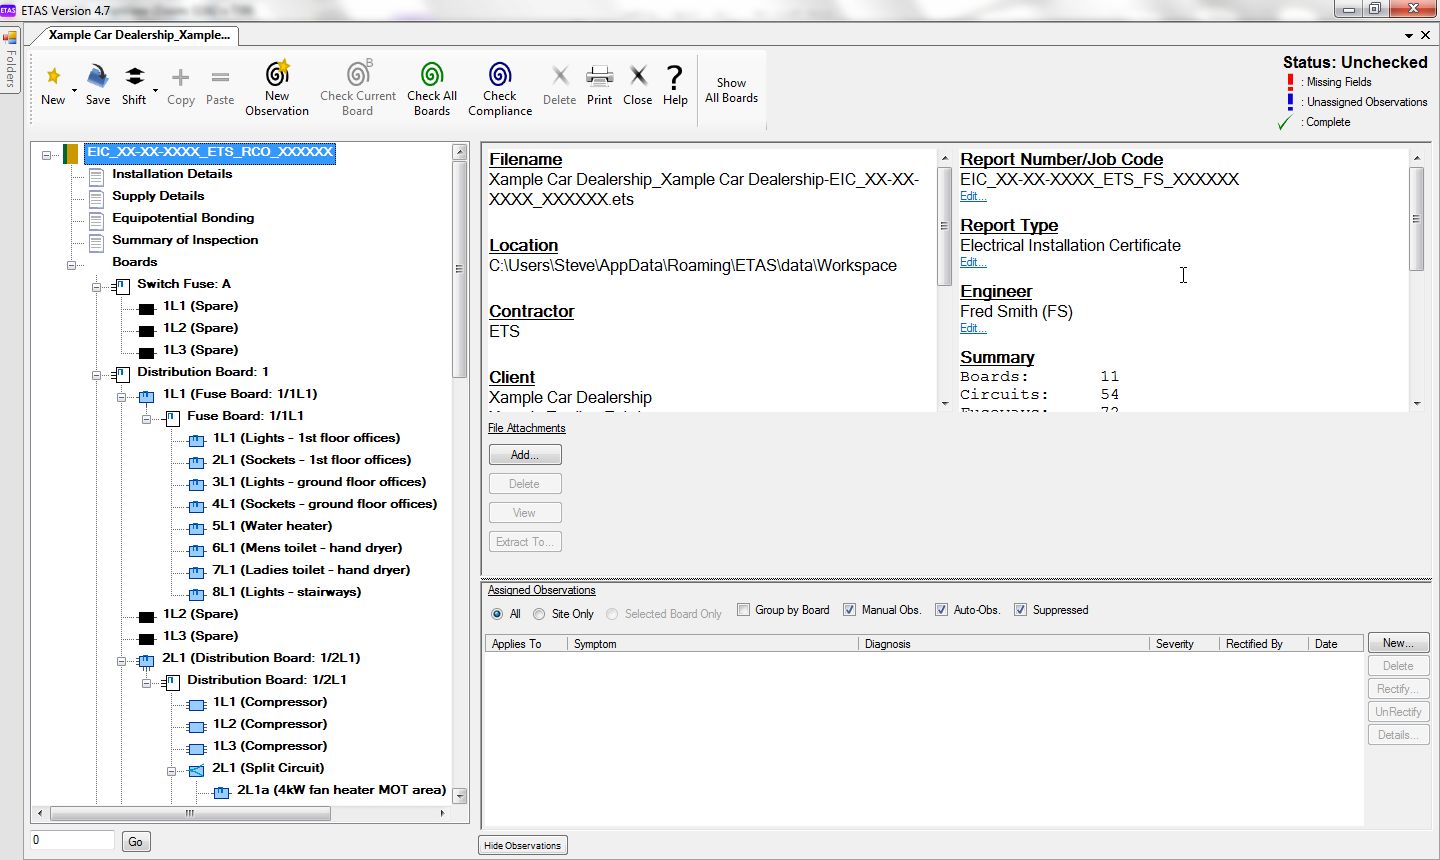
Task: Close the active document tab
Action: tap(1426, 35)
